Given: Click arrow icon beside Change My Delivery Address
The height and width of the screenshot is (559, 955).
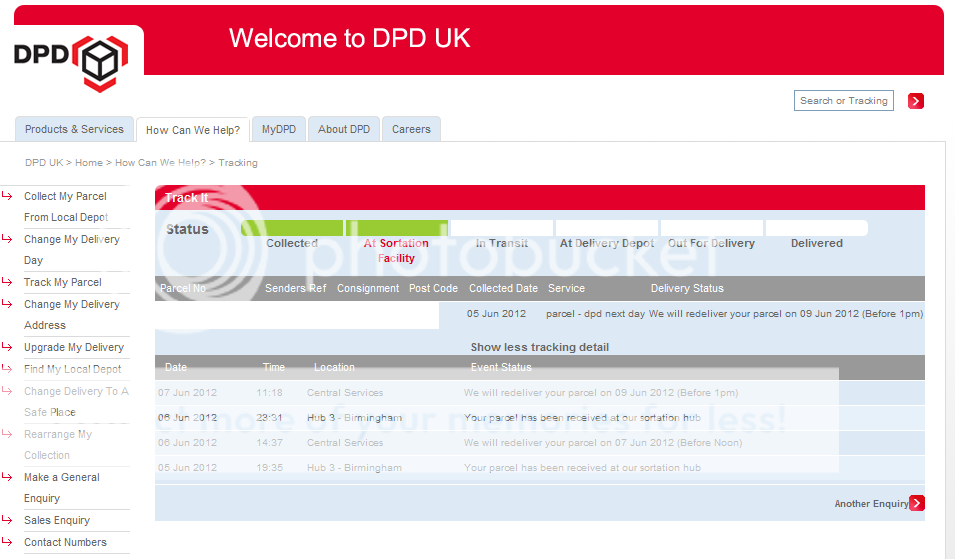Looking at the screenshot, I should (x=7, y=303).
